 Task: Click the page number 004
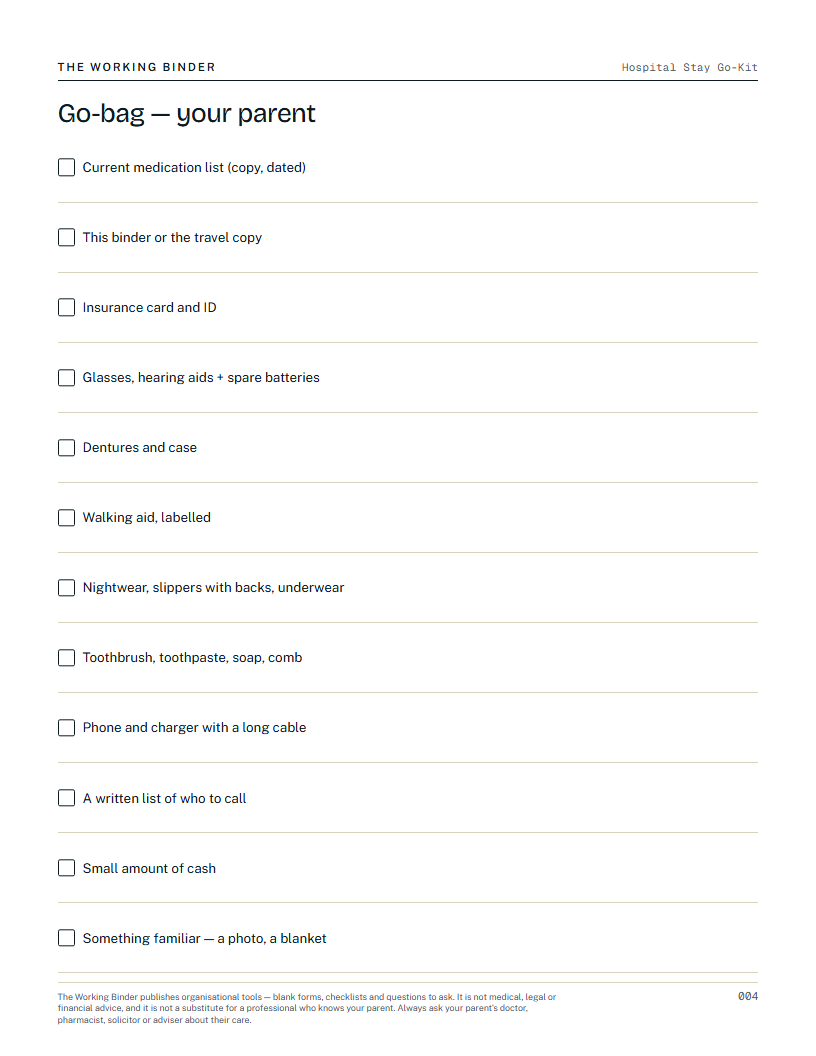click(748, 996)
